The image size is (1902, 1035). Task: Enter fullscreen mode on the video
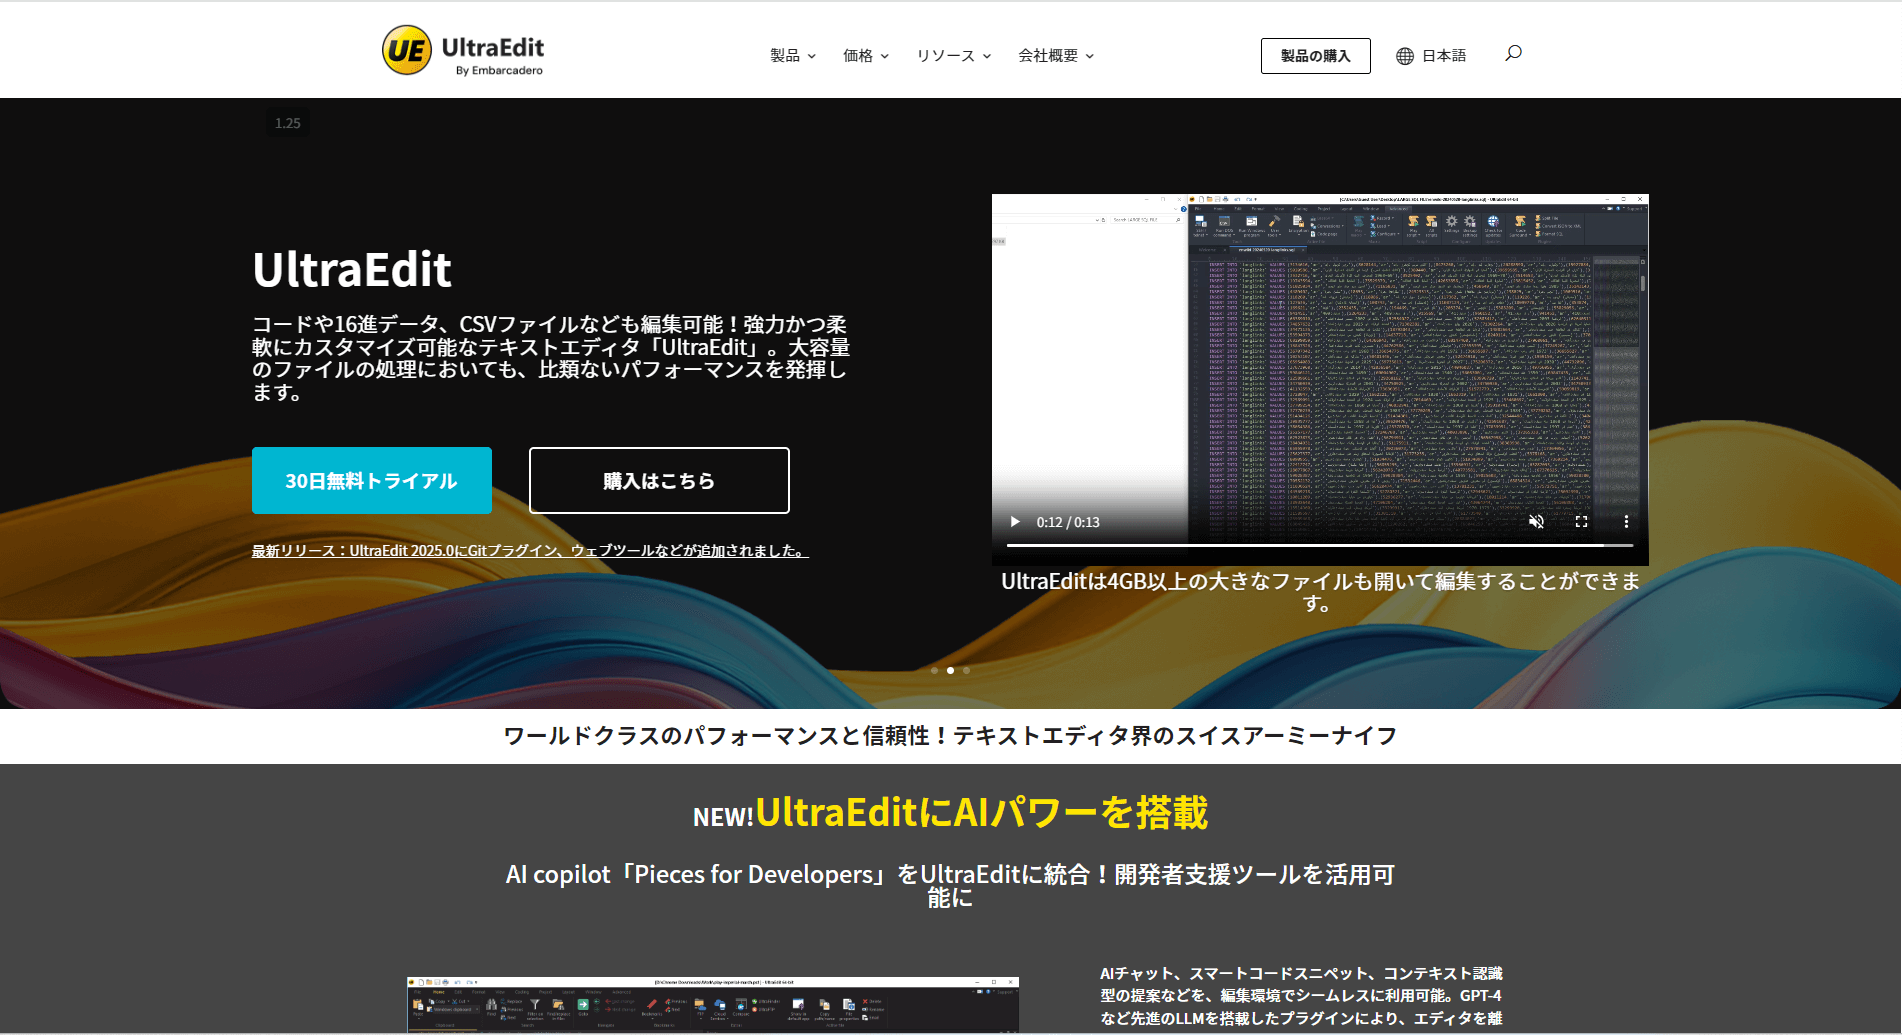tap(1581, 522)
